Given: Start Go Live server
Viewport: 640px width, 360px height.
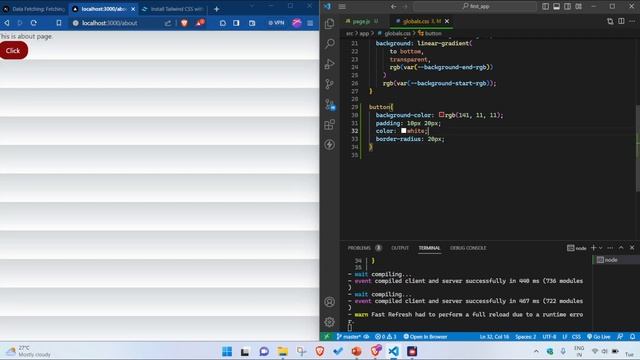Looking at the screenshot, I should tap(598, 337).
